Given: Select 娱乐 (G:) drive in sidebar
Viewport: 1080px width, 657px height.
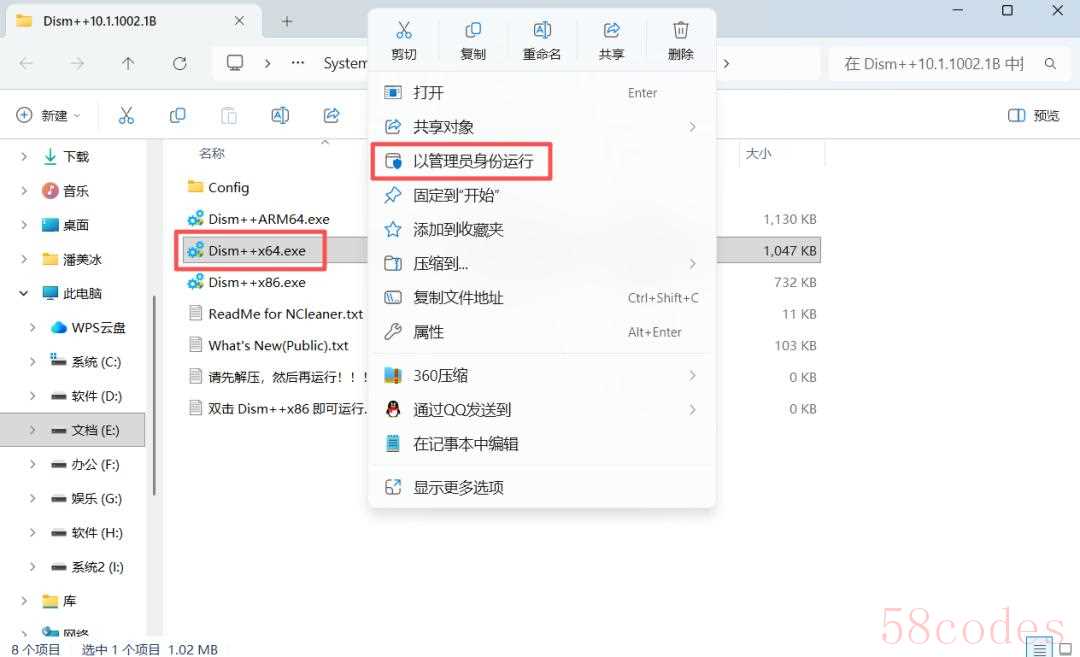Looking at the screenshot, I should coord(96,499).
